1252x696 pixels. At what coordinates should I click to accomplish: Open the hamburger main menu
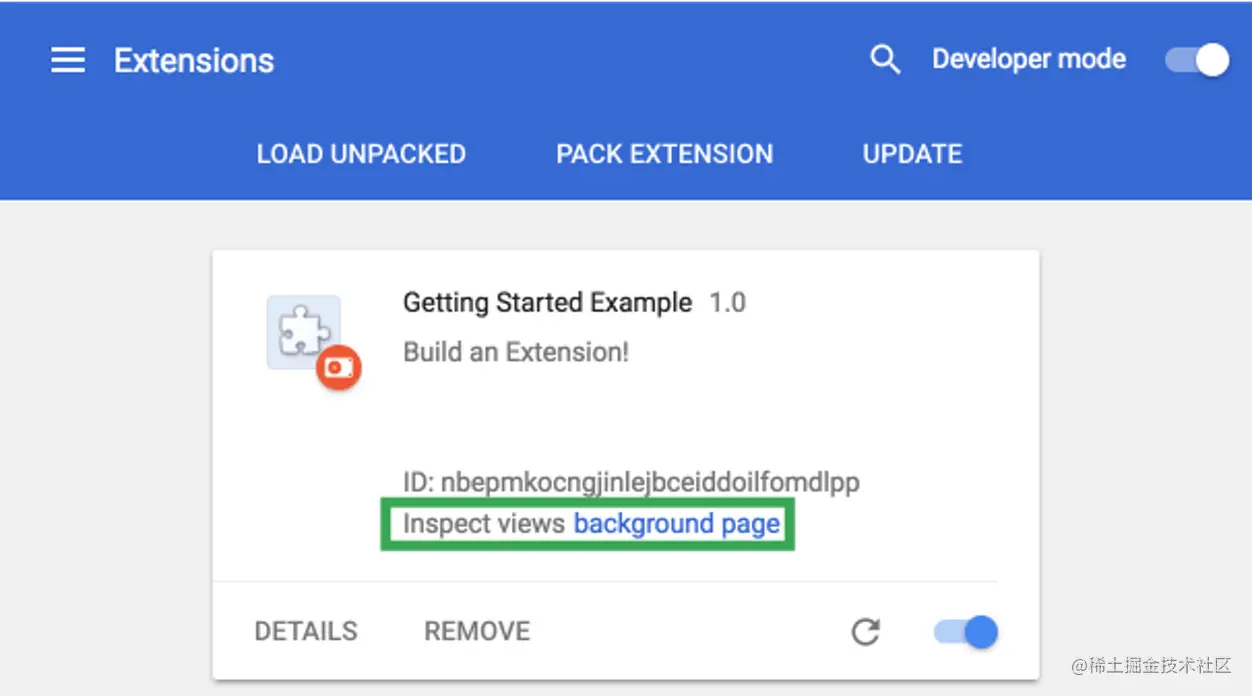coord(68,60)
